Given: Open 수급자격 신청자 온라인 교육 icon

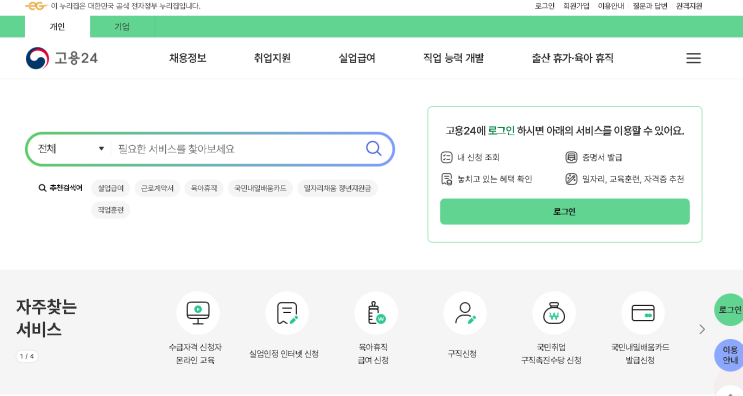Looking at the screenshot, I should [x=198, y=313].
